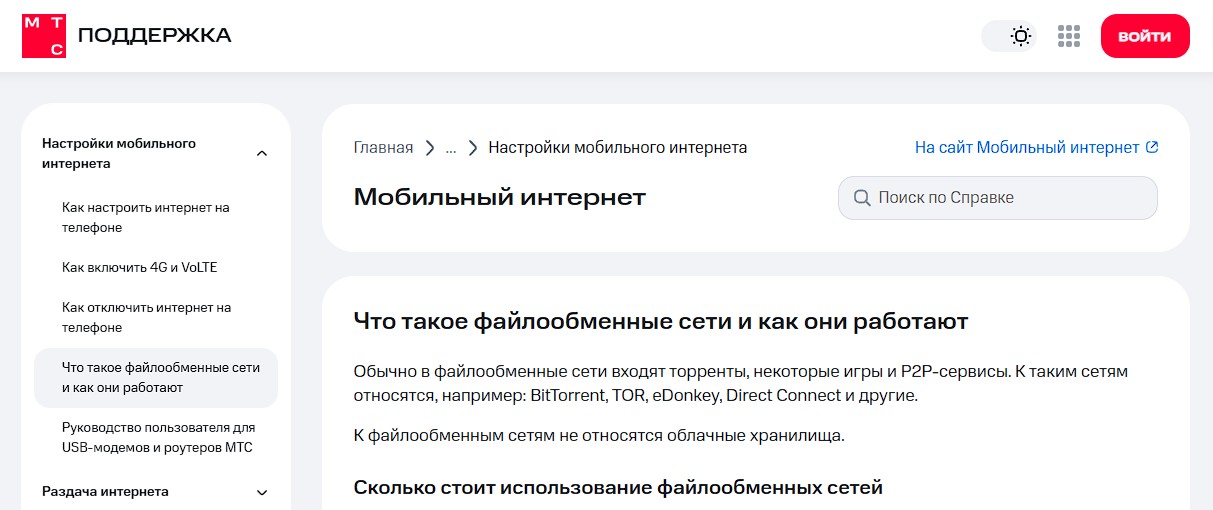The width and height of the screenshot is (1213, 510).
Task: Click paragraph about облачные хранилища
Action: pyautogui.click(x=599, y=435)
